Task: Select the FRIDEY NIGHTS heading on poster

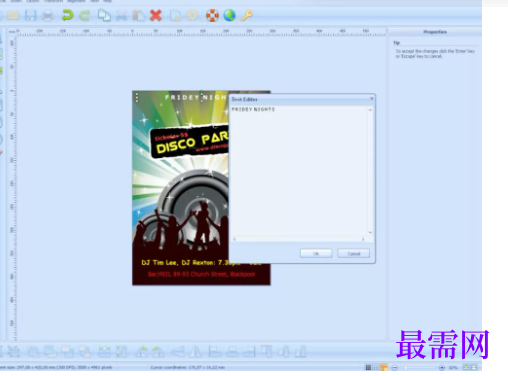Action: (196, 98)
